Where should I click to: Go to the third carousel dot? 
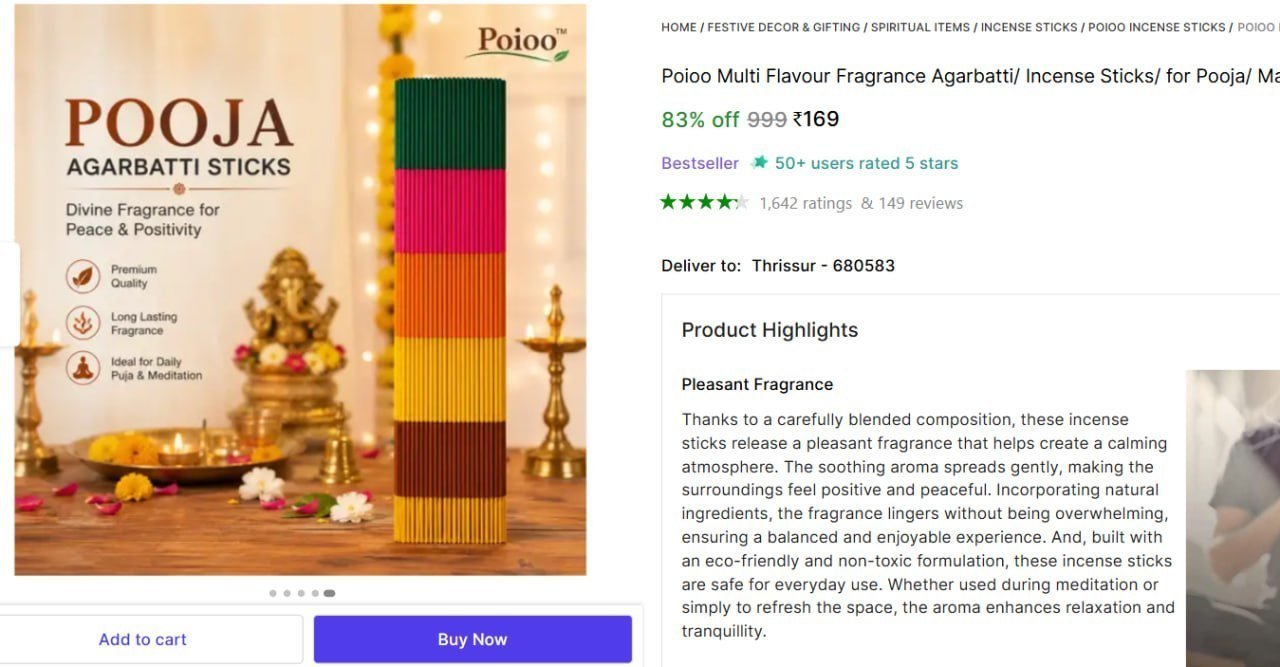point(301,593)
